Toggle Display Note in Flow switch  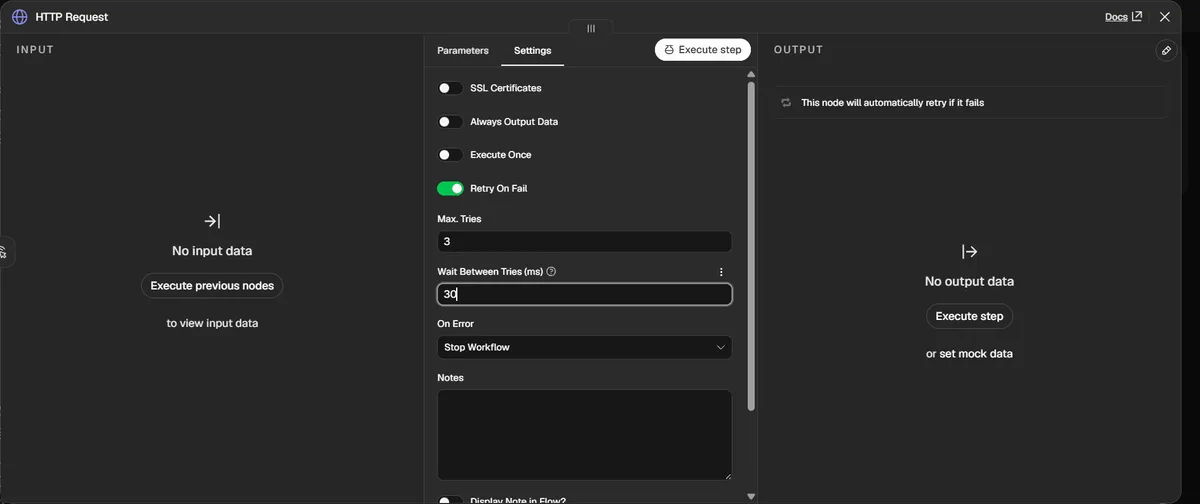tap(450, 500)
